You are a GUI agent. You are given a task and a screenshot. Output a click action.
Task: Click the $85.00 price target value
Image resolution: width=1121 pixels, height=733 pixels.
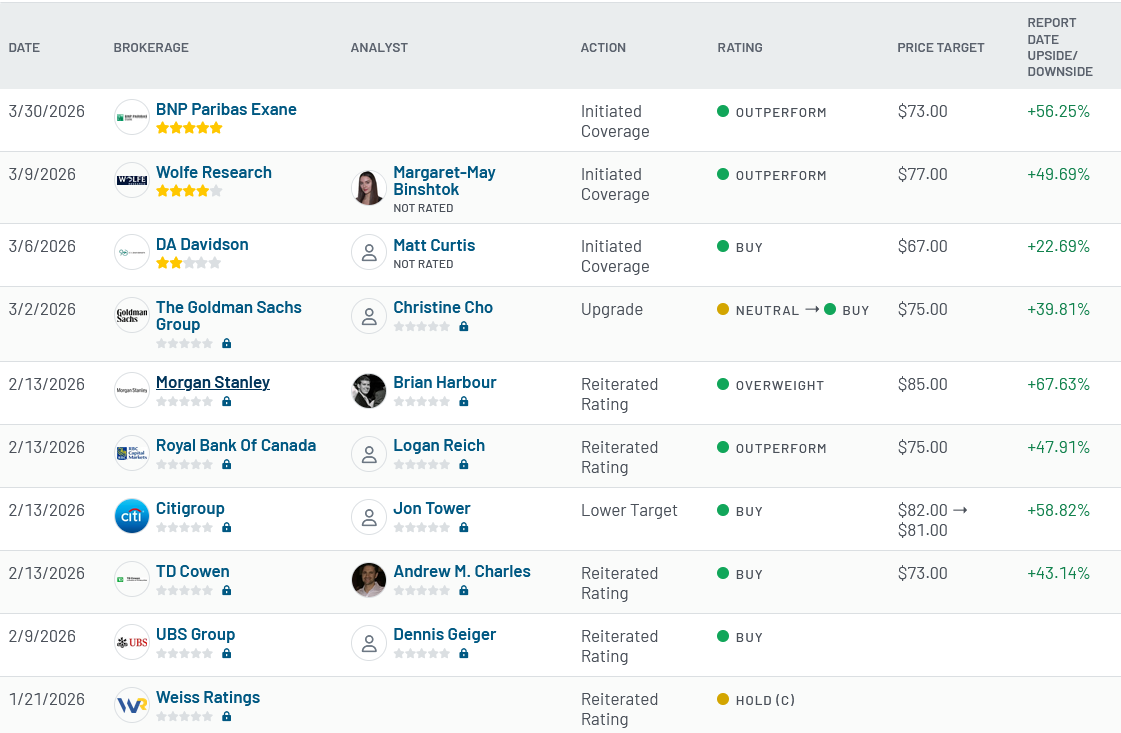pyautogui.click(x=922, y=385)
